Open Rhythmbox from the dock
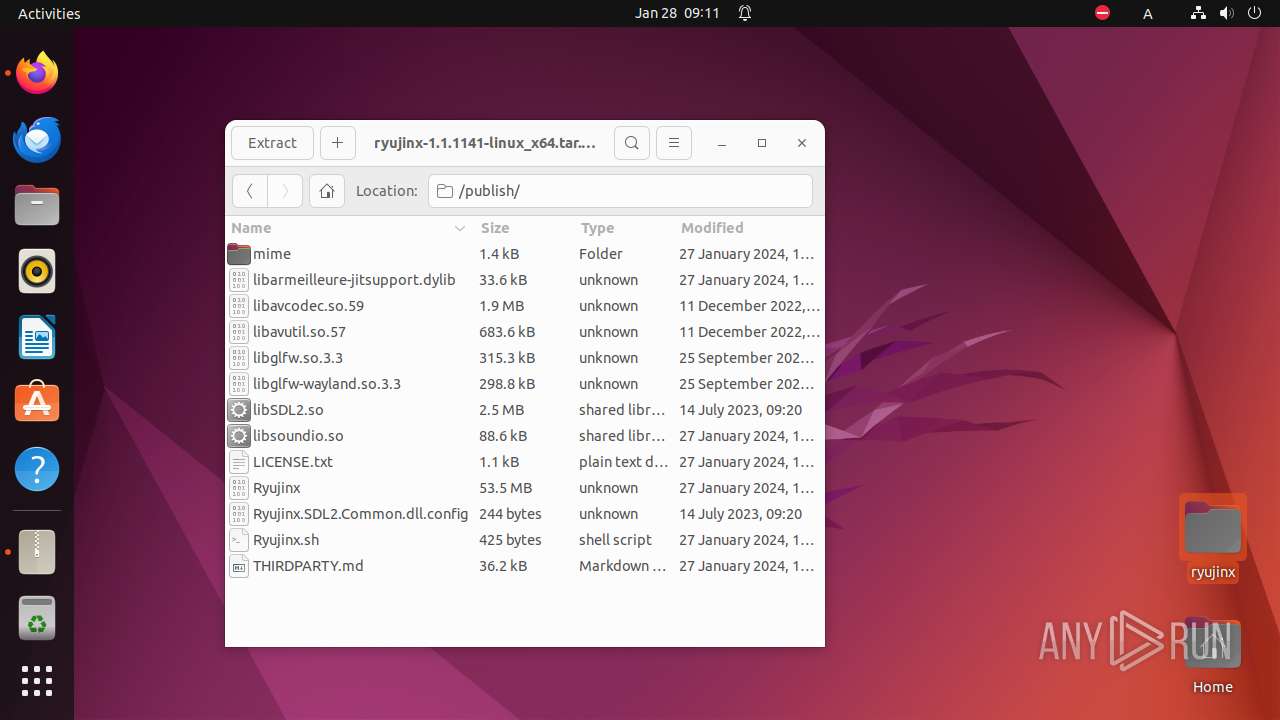 (x=37, y=271)
